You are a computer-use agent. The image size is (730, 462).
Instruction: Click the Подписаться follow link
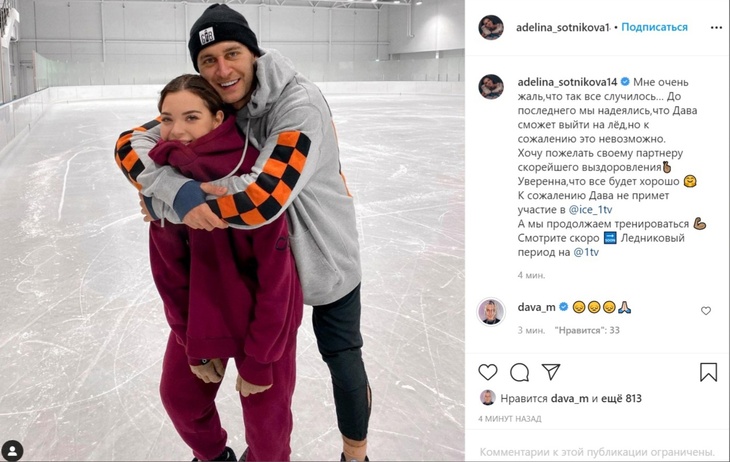(654, 27)
